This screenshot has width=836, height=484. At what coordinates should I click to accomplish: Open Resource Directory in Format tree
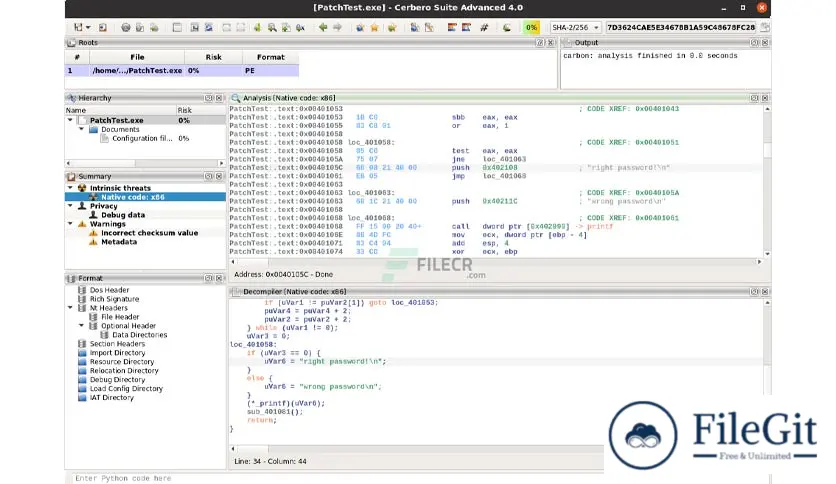122,362
